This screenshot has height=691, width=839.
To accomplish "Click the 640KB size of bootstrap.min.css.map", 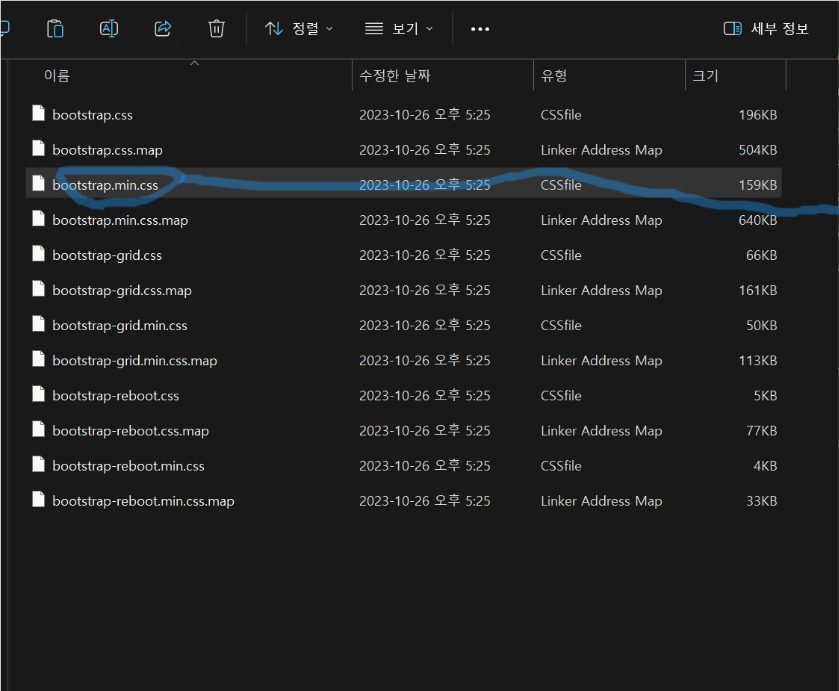I will (758, 220).
